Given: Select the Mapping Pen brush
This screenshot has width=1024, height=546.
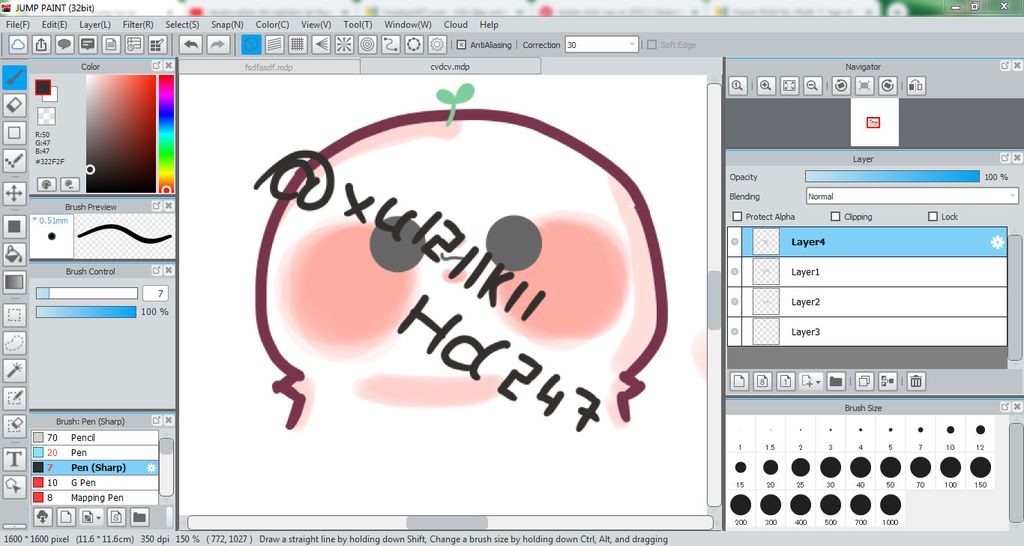Looking at the screenshot, I should pyautogui.click(x=95, y=498).
